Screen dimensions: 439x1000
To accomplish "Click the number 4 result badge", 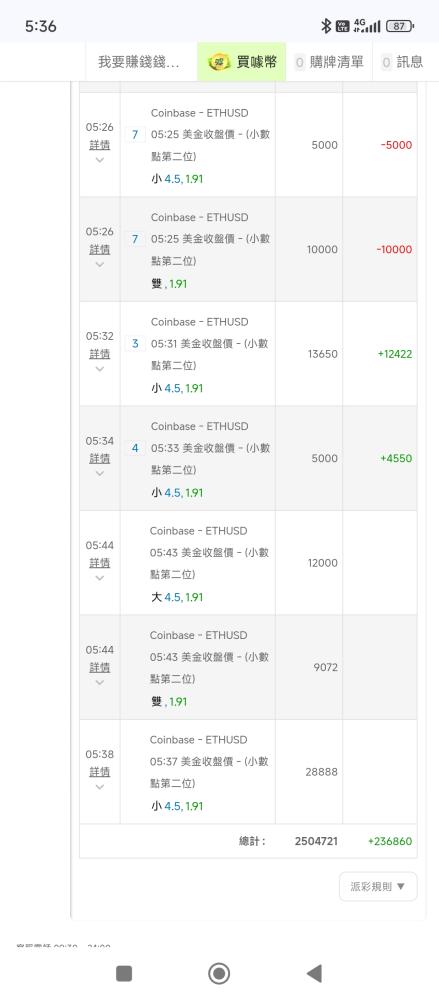I will 135,448.
